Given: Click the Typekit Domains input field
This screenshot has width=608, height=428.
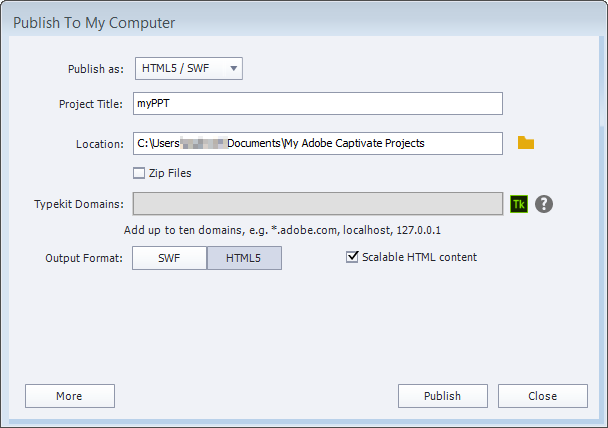Looking at the screenshot, I should click(x=317, y=204).
